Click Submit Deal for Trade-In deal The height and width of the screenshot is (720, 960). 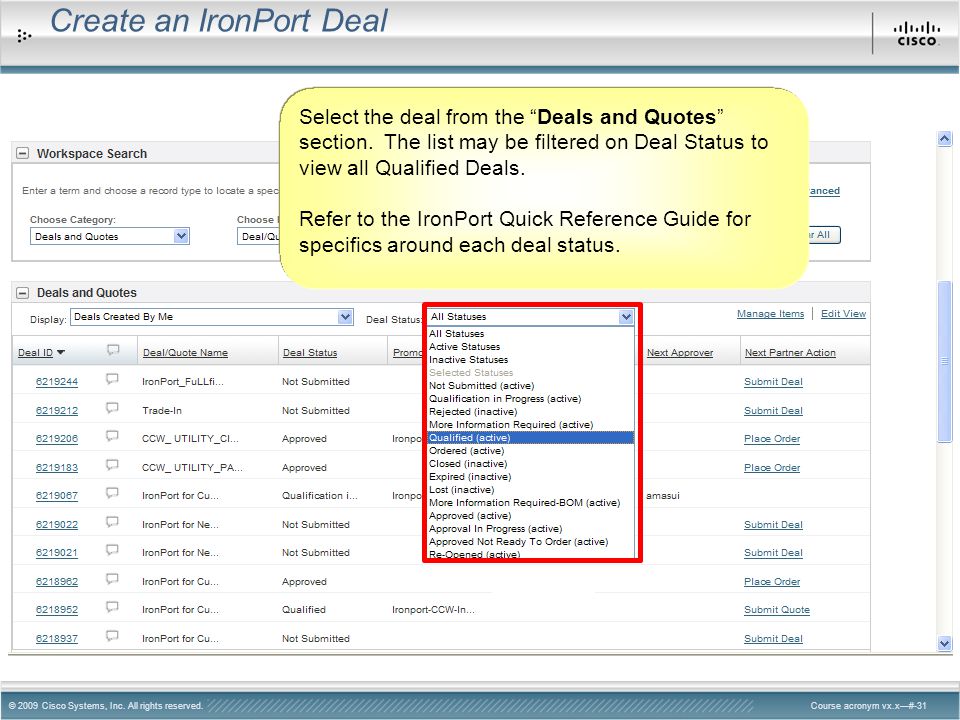[773, 410]
